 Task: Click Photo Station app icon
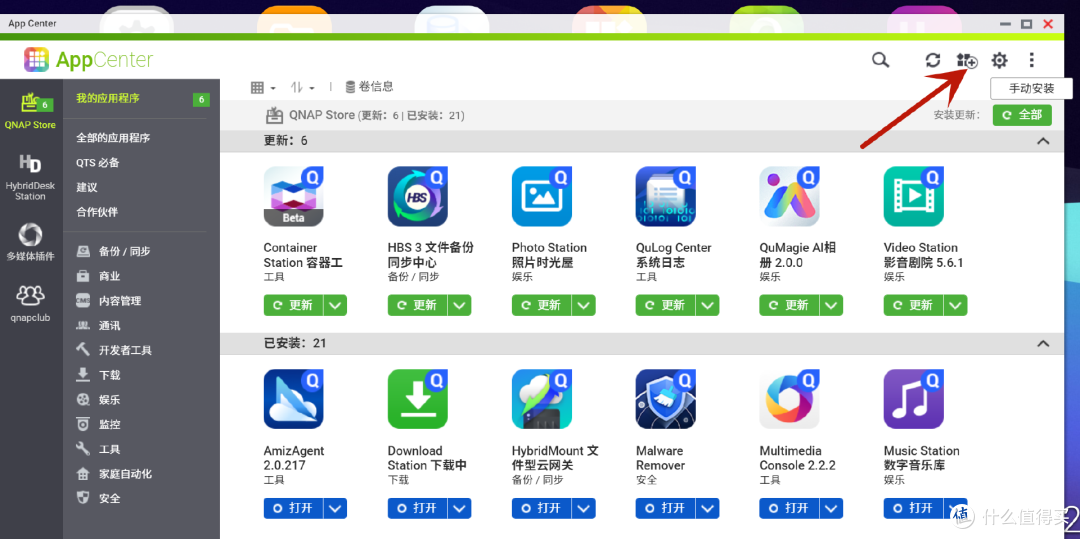541,196
